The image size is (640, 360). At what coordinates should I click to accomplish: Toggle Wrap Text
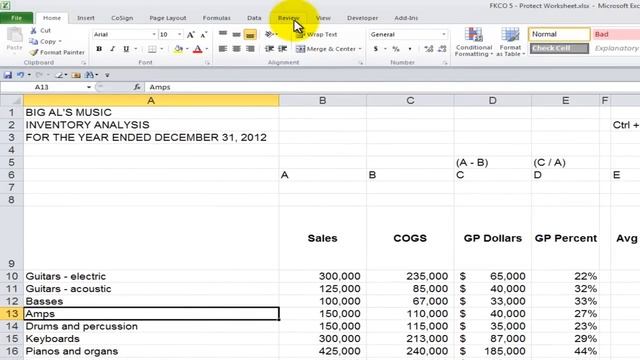(317, 35)
